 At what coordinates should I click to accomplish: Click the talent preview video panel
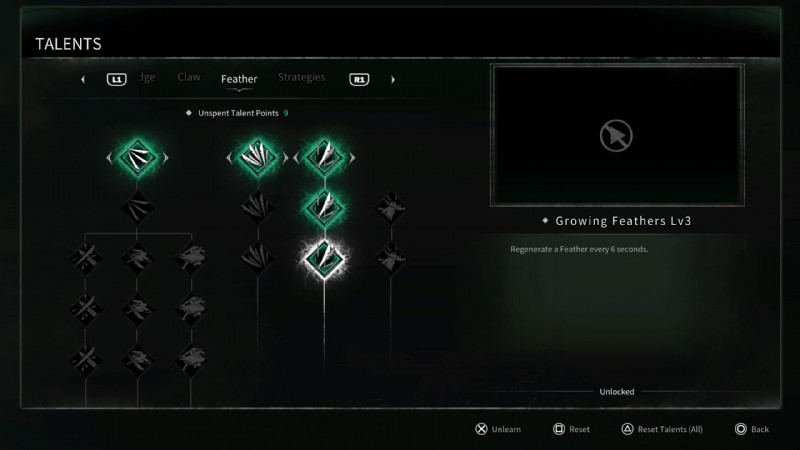(x=617, y=135)
